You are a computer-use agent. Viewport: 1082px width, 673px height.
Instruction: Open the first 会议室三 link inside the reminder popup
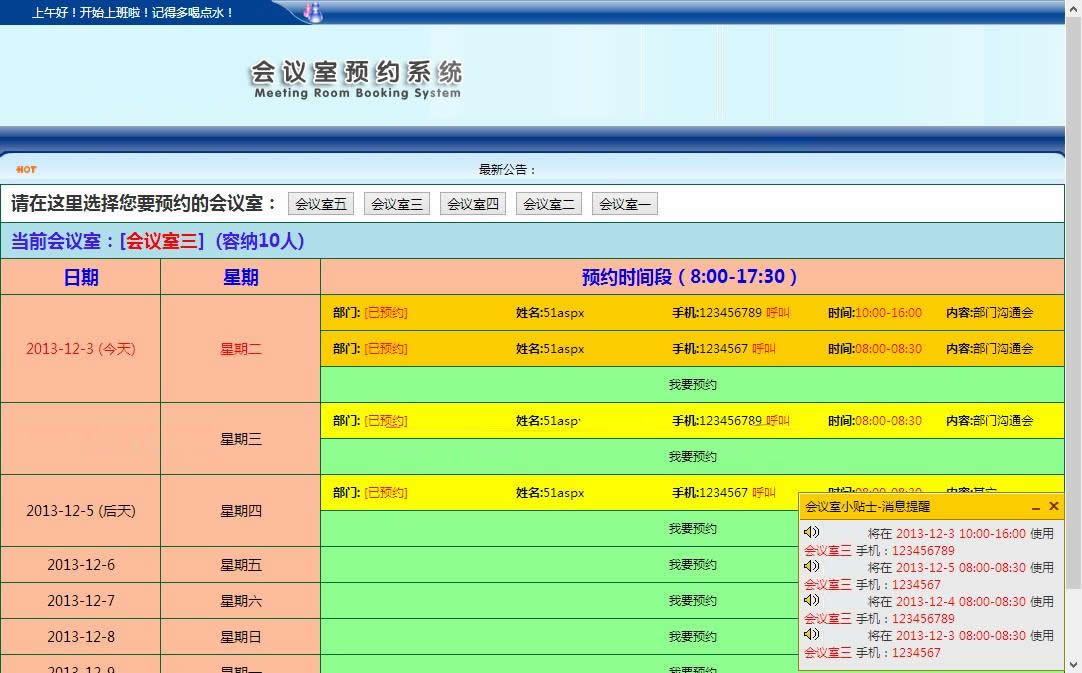pos(825,550)
